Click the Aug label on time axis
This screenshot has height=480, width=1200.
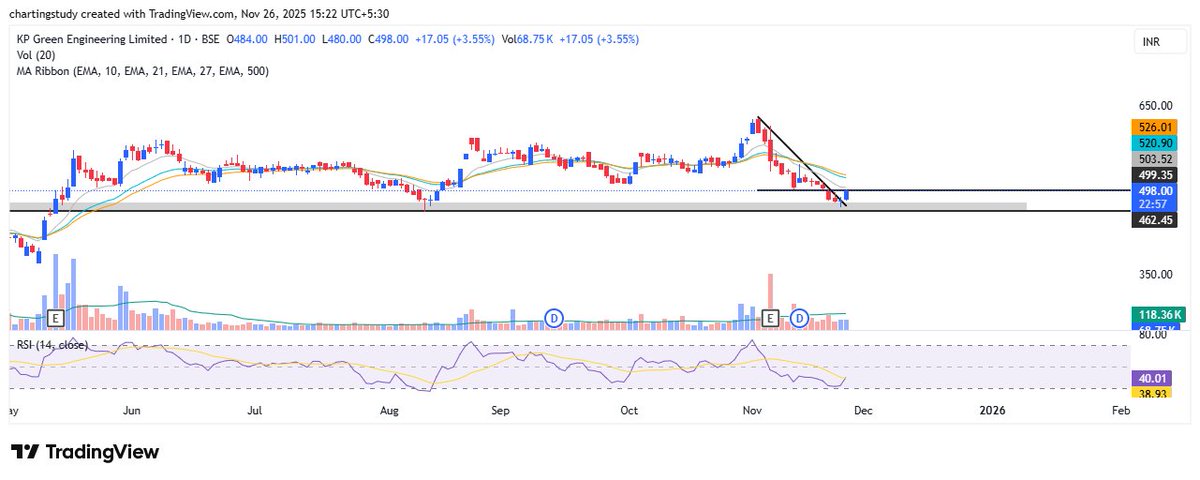click(390, 410)
